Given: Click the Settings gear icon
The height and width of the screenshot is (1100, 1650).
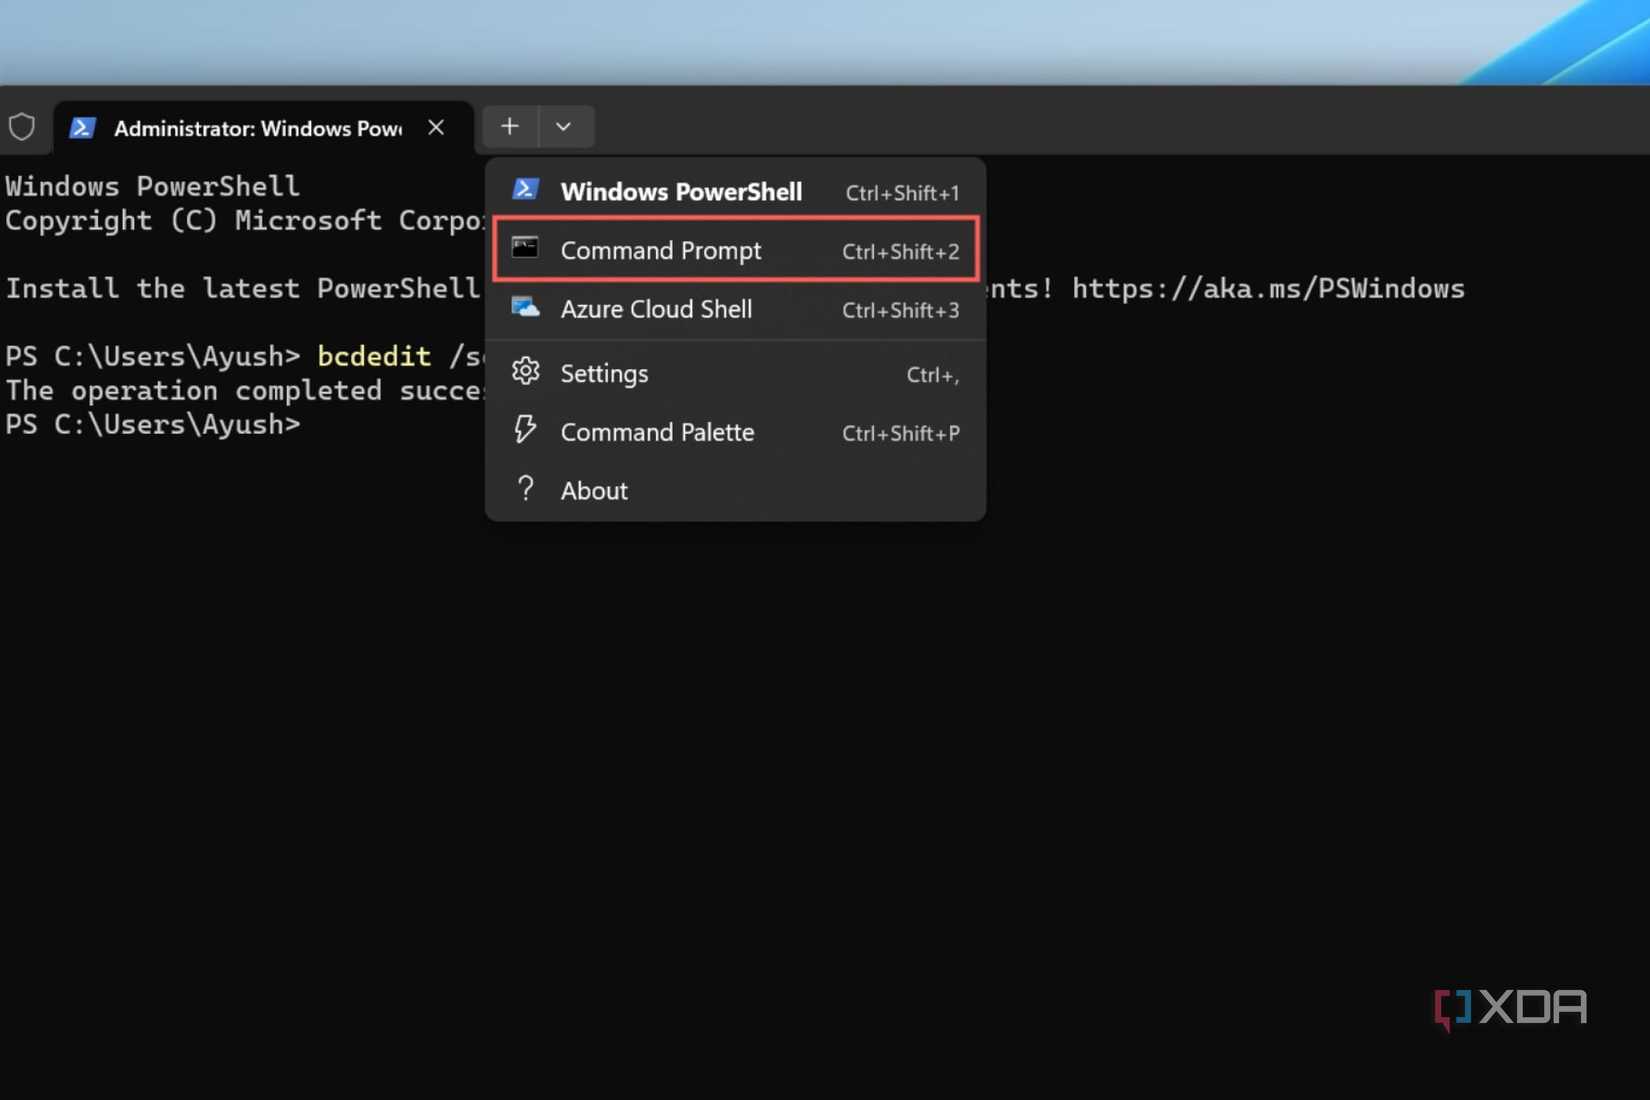Looking at the screenshot, I should (x=525, y=372).
